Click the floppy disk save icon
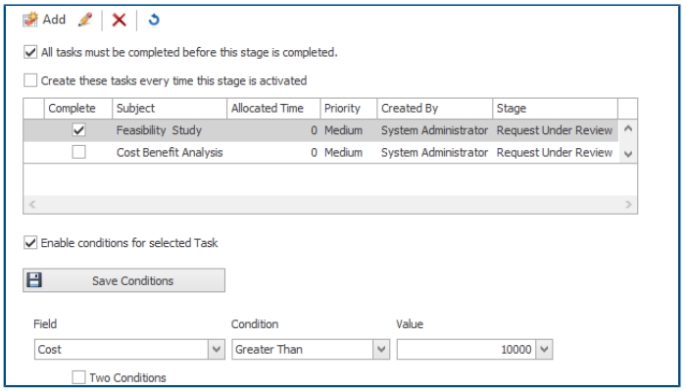Viewport: 686px width, 391px height. coord(34,280)
